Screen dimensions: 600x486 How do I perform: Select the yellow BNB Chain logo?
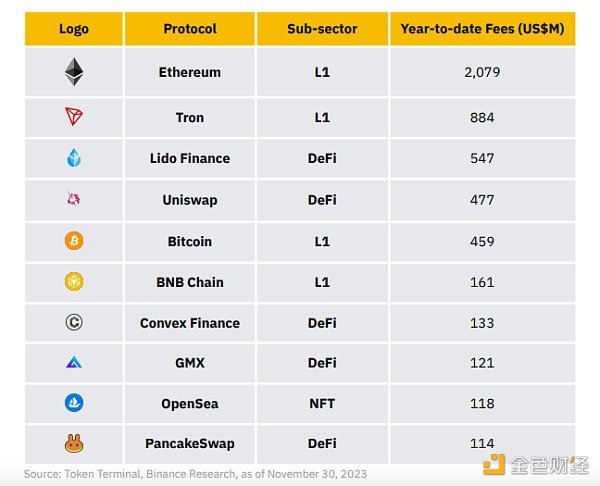pyautogui.click(x=74, y=282)
